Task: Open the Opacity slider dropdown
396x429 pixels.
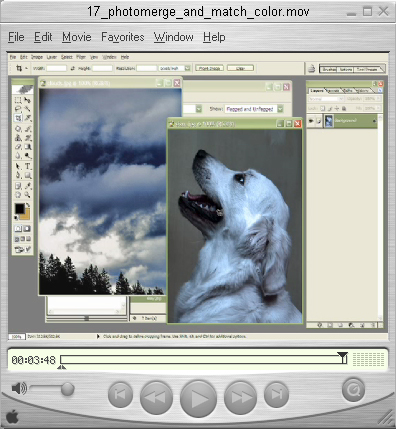Action: 378,99
